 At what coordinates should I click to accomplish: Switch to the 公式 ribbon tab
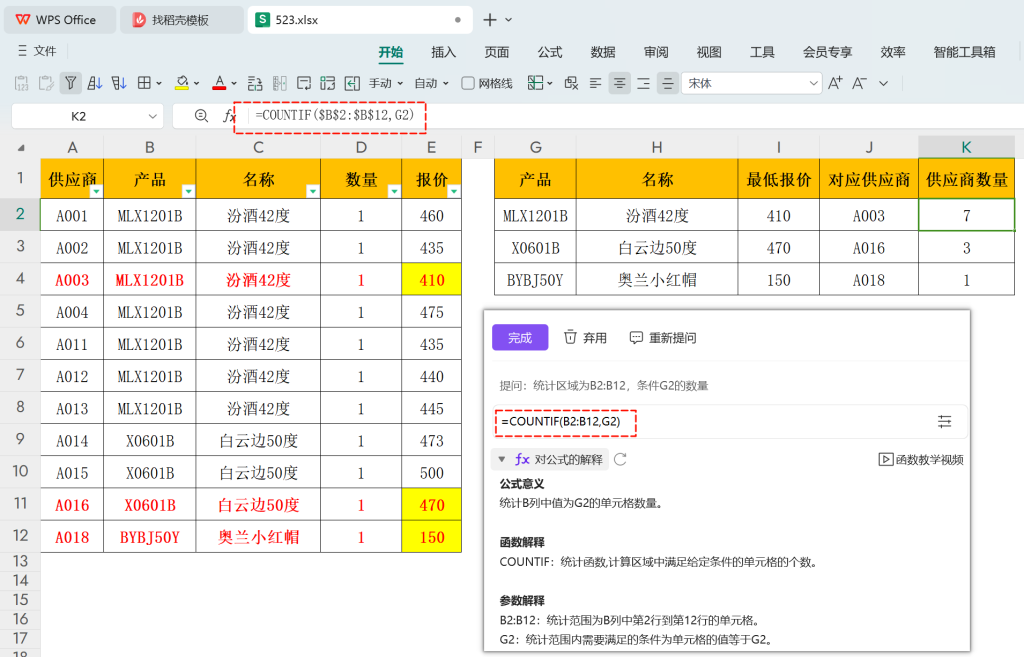click(x=550, y=52)
